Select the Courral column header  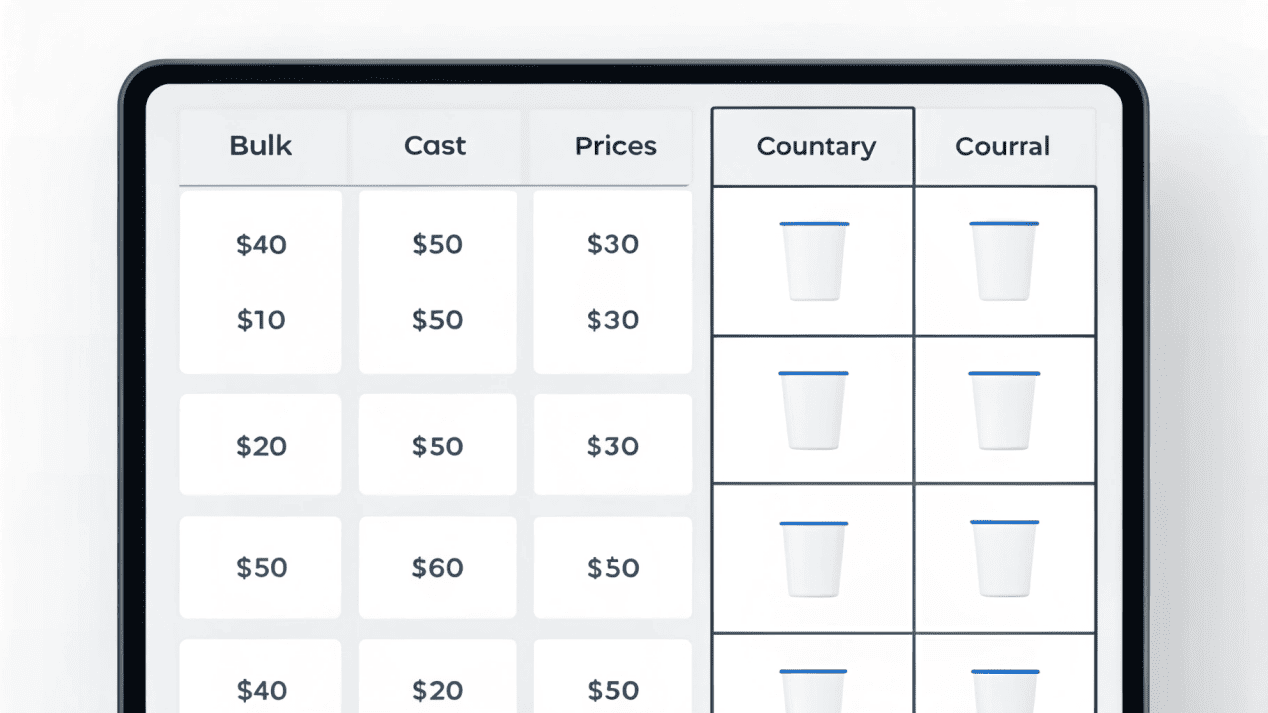click(x=1002, y=147)
